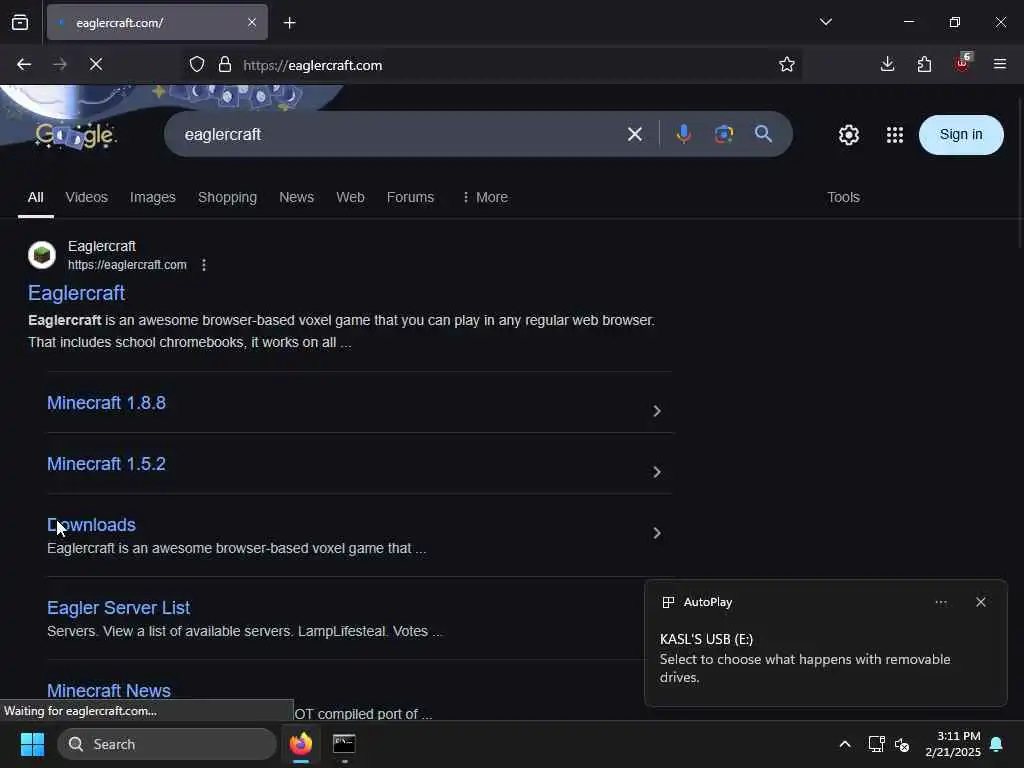Open extensions puzzle menu
The width and height of the screenshot is (1024, 768).
(924, 64)
